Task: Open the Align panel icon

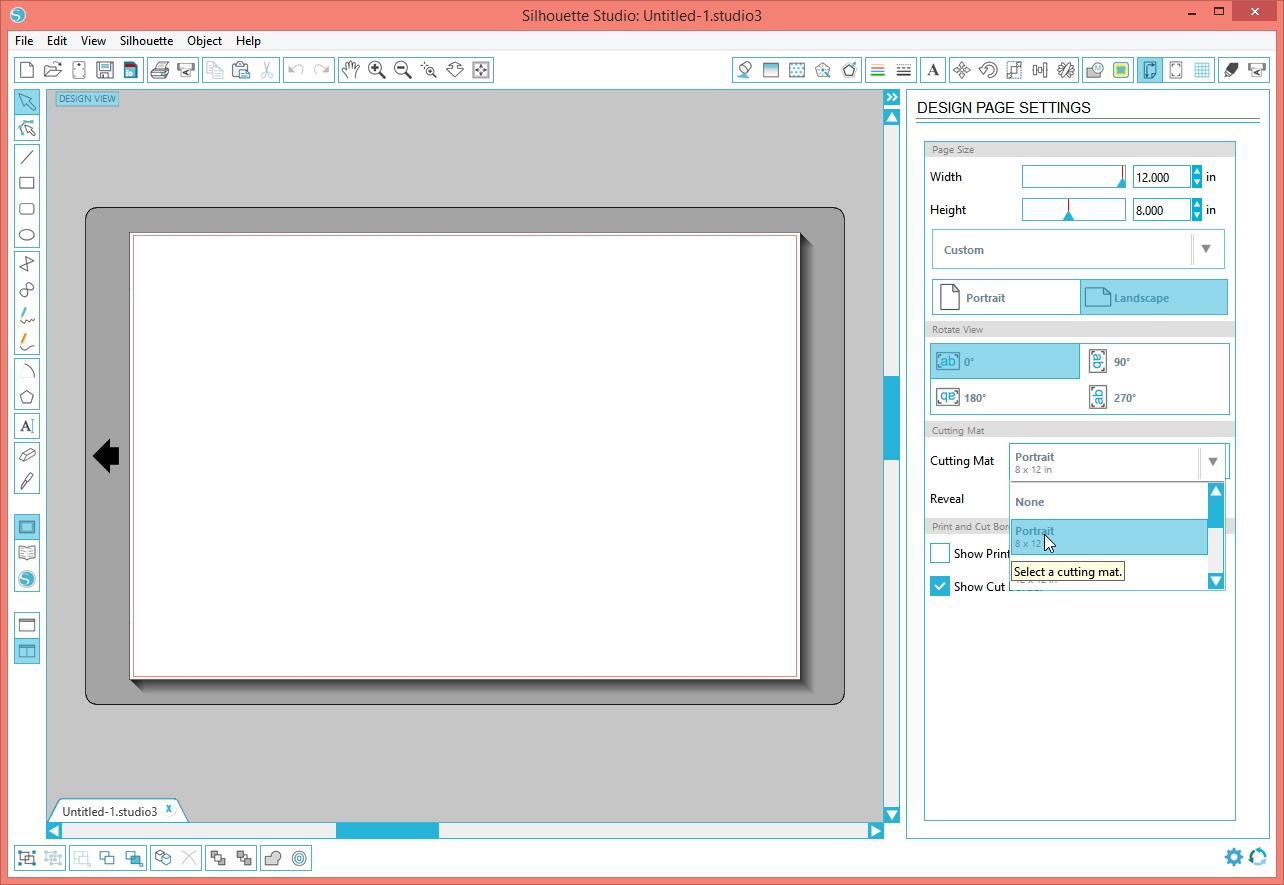Action: click(1040, 70)
